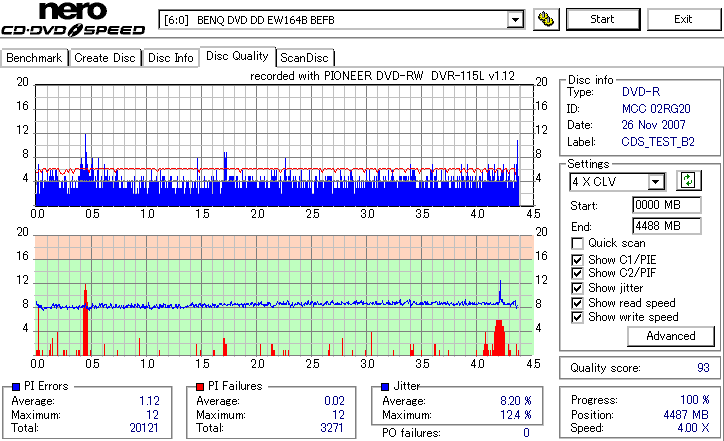The width and height of the screenshot is (724, 441).
Task: Click the Nero CD-DVD Speed logo
Action: pyautogui.click(x=73, y=19)
